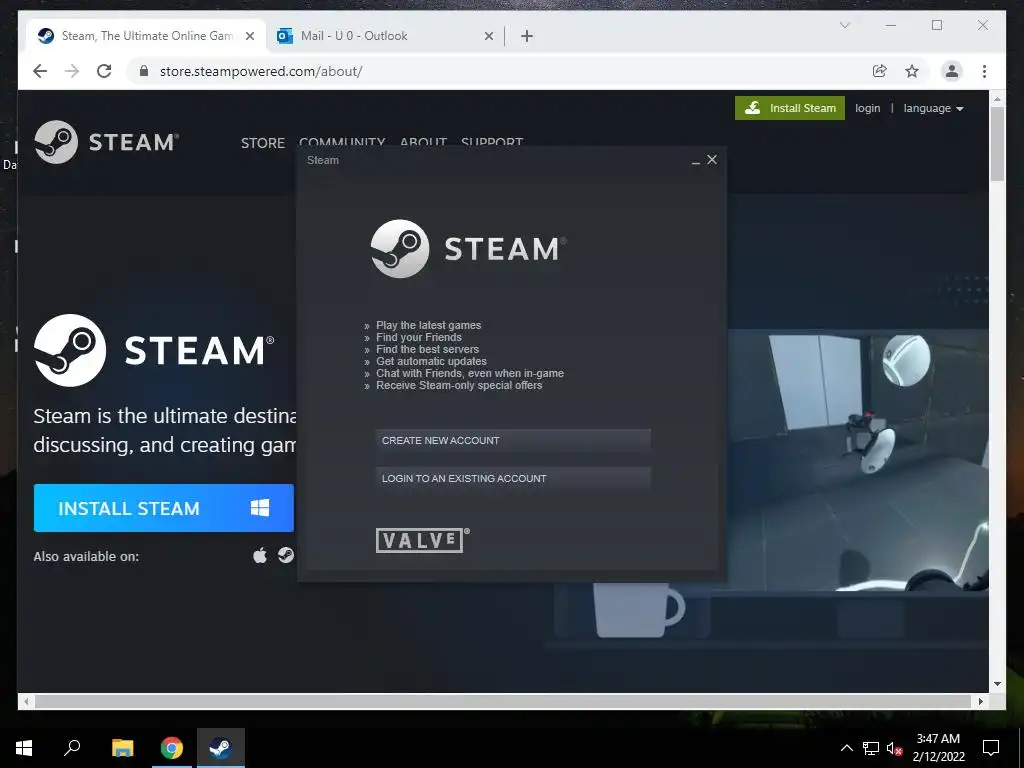
Task: Click the horizontal scrollbar
Action: coord(503,701)
